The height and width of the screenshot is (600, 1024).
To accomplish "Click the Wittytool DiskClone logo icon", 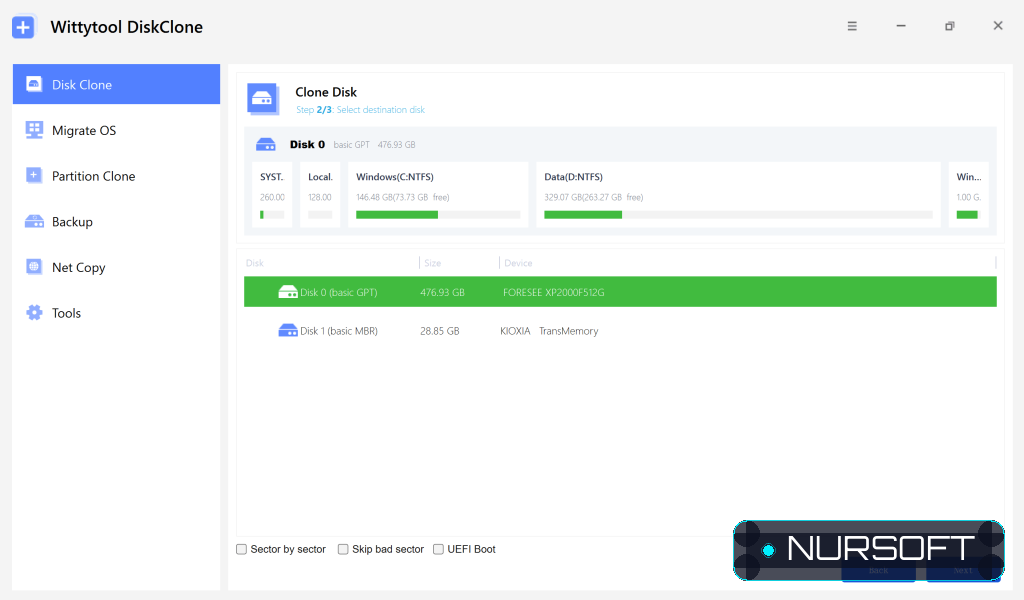I will 24,27.
